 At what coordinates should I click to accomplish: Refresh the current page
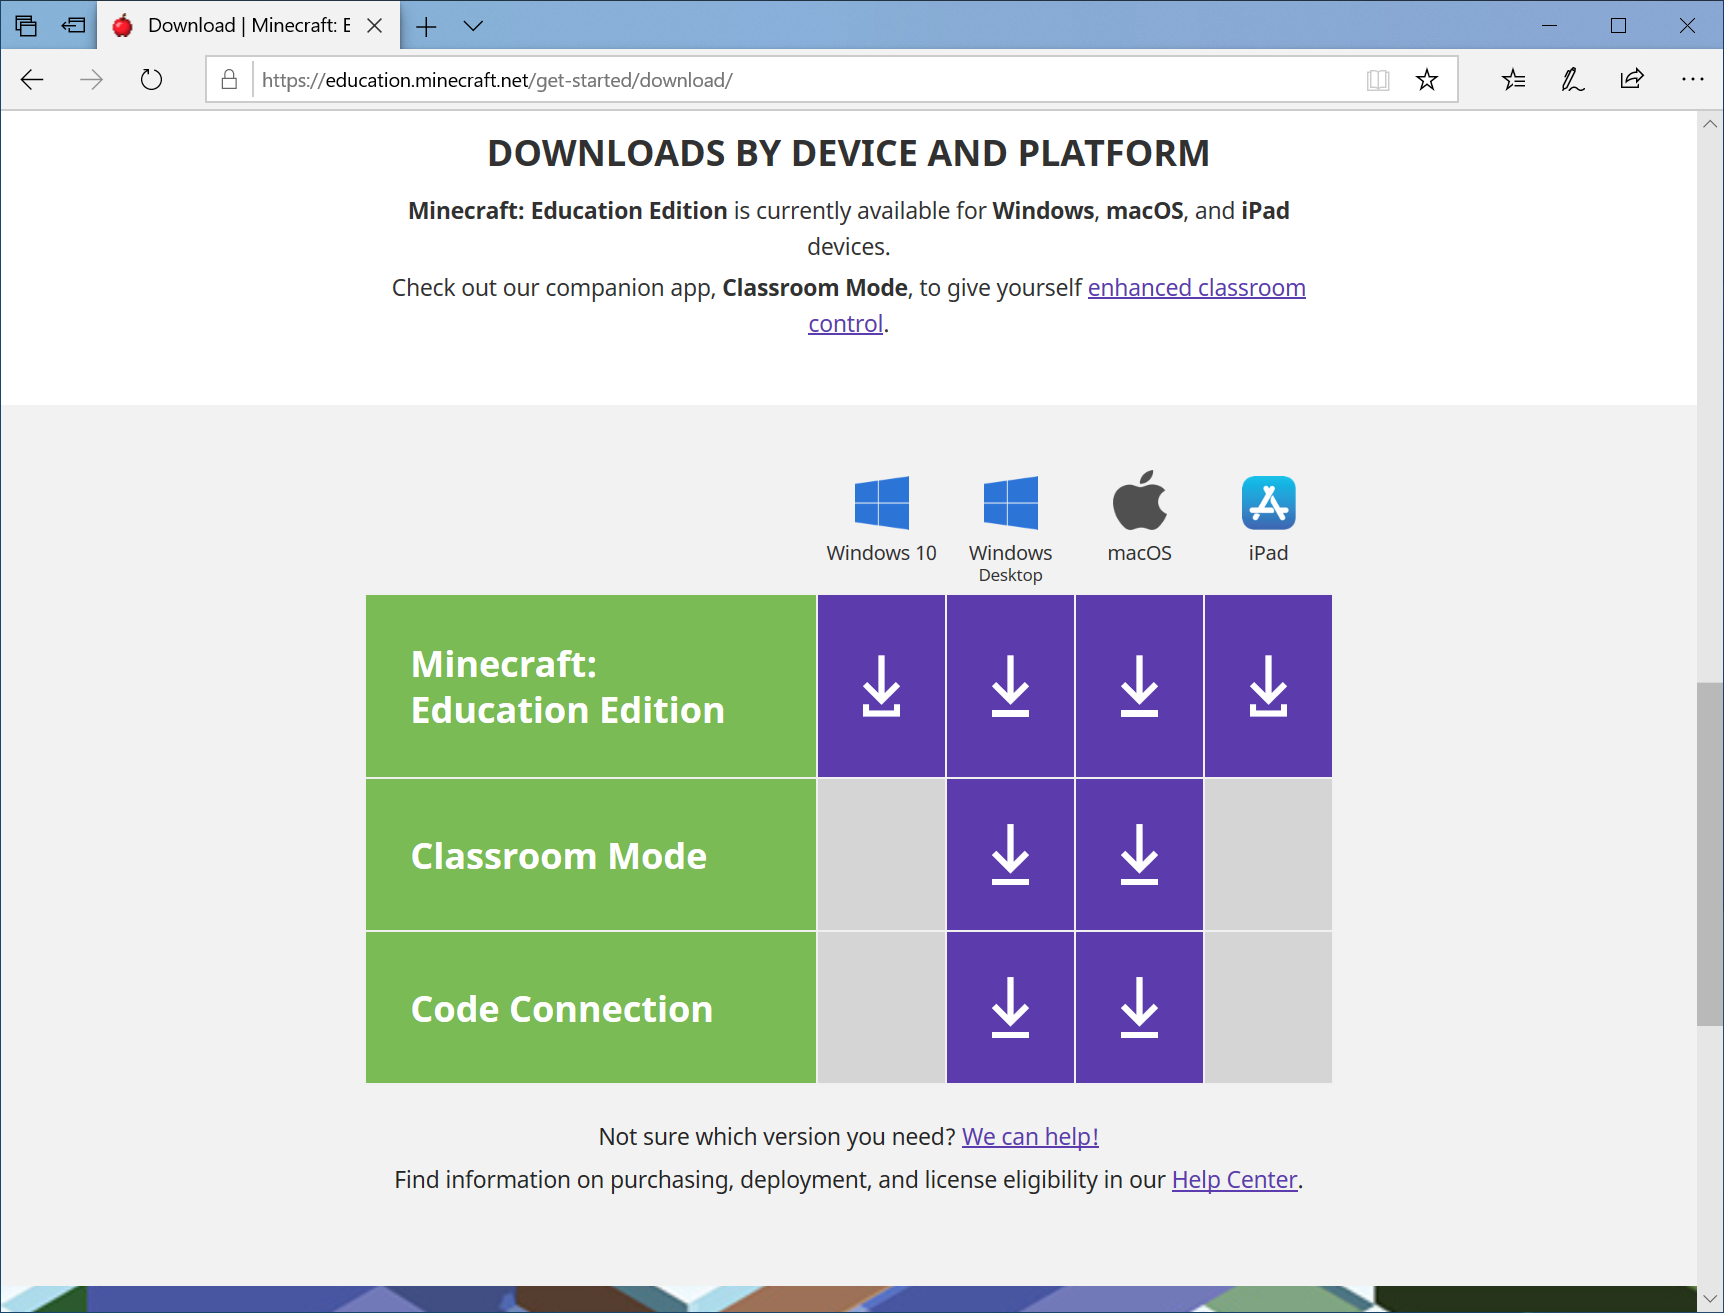151,79
